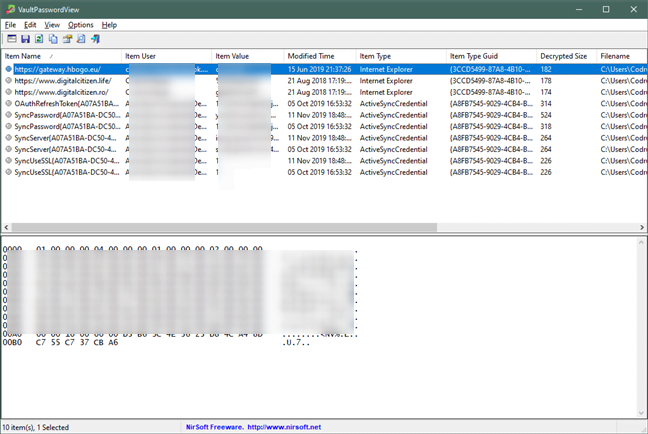Screen dimensions: 648x434
Task: Sort by the Item Type column header
Action: 401,56
